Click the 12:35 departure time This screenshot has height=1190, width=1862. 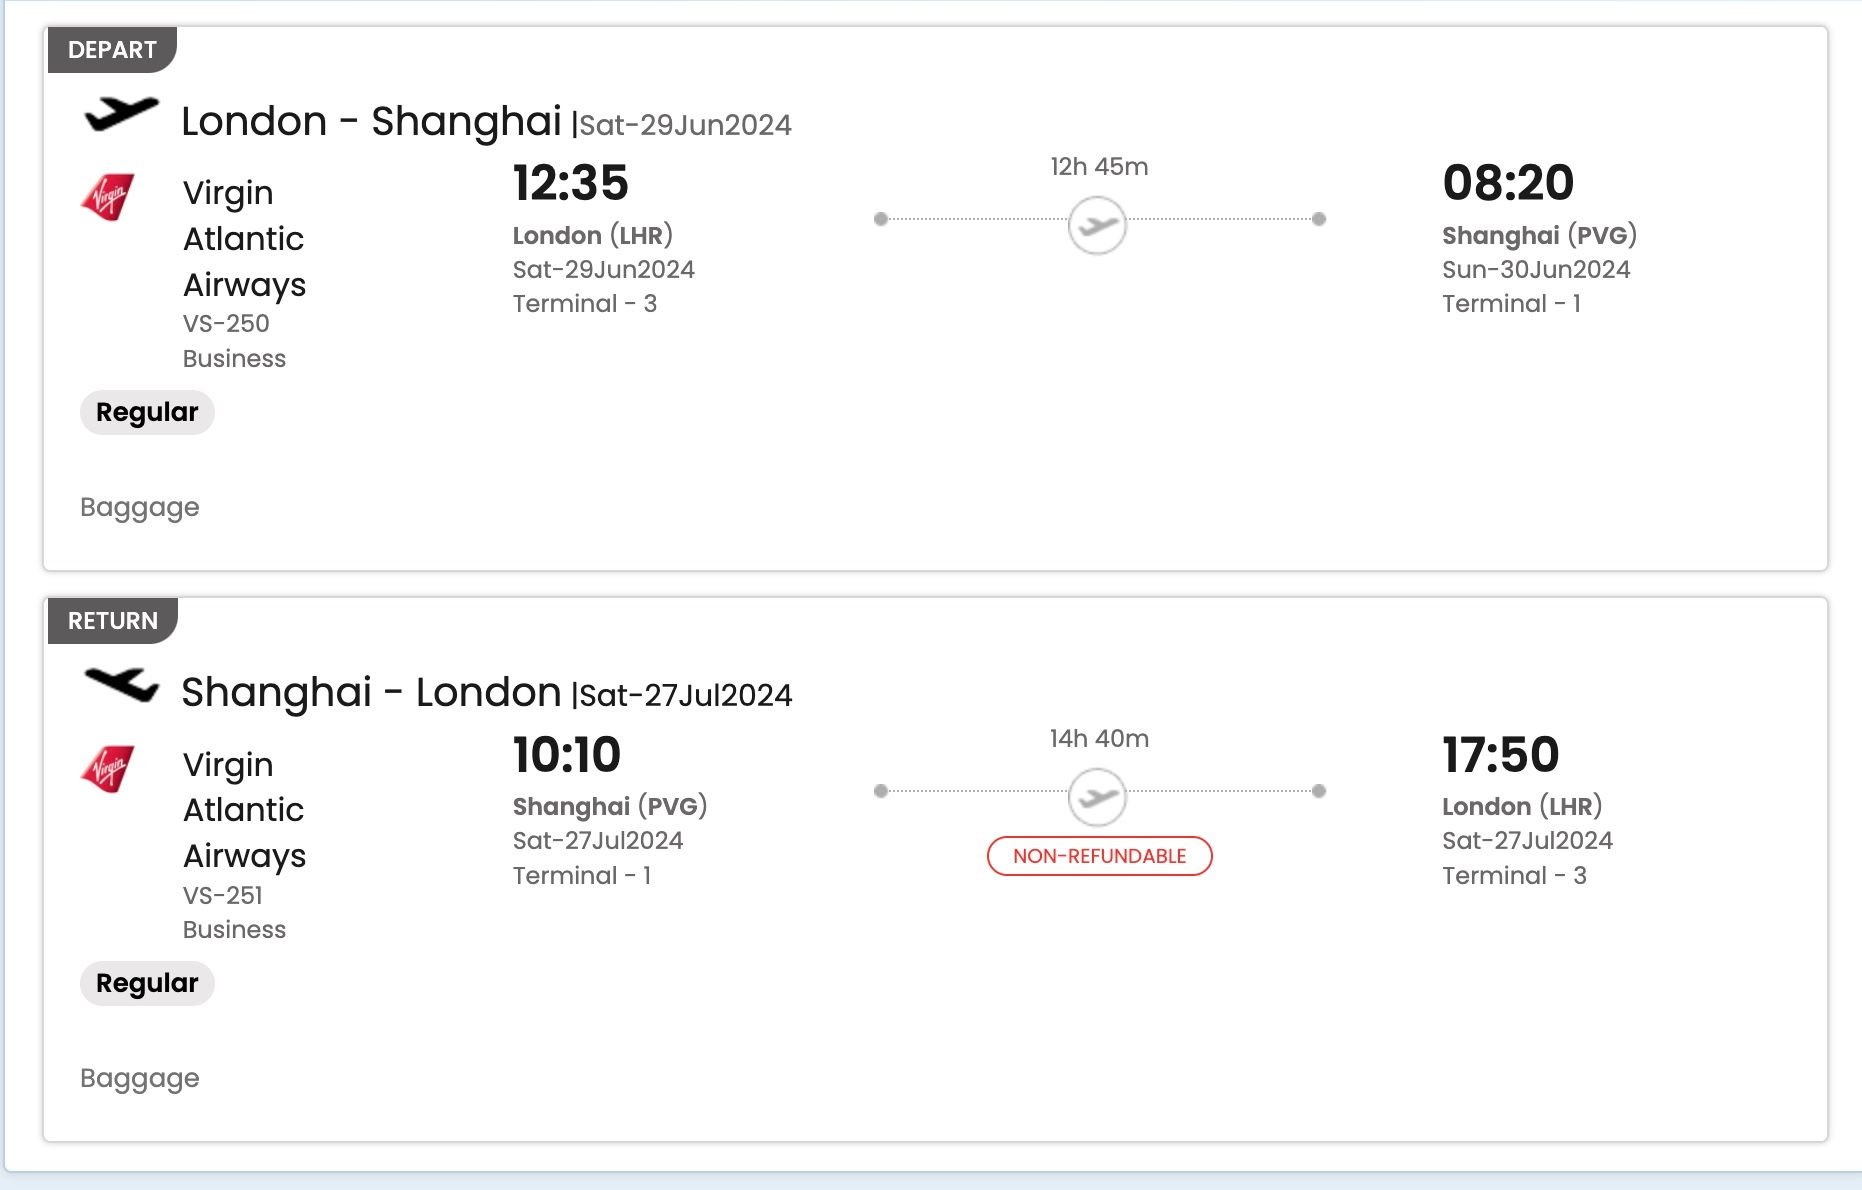click(570, 183)
